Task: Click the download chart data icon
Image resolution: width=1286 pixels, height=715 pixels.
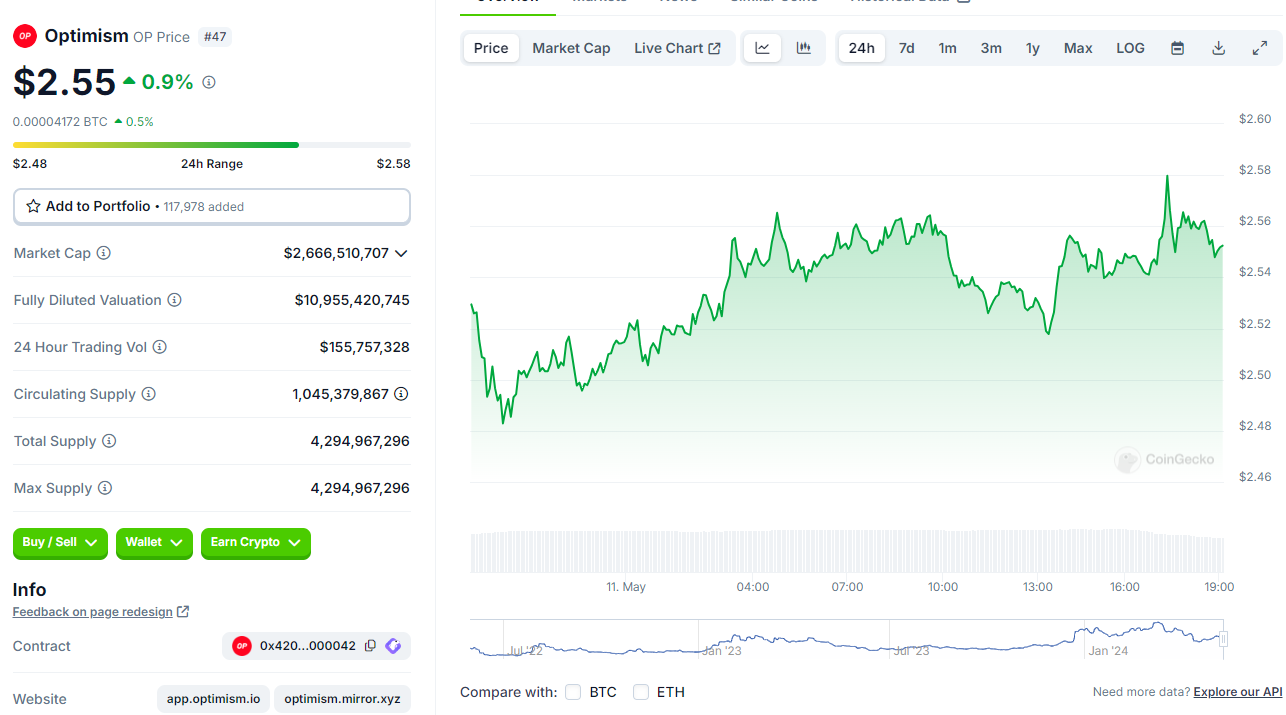Action: [1219, 48]
